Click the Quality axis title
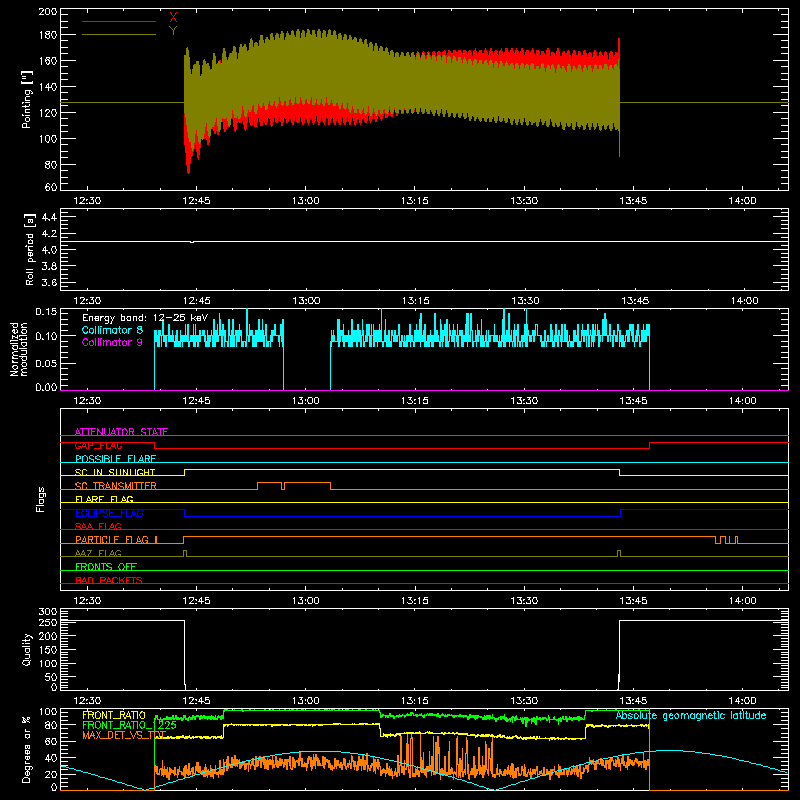 (27, 649)
